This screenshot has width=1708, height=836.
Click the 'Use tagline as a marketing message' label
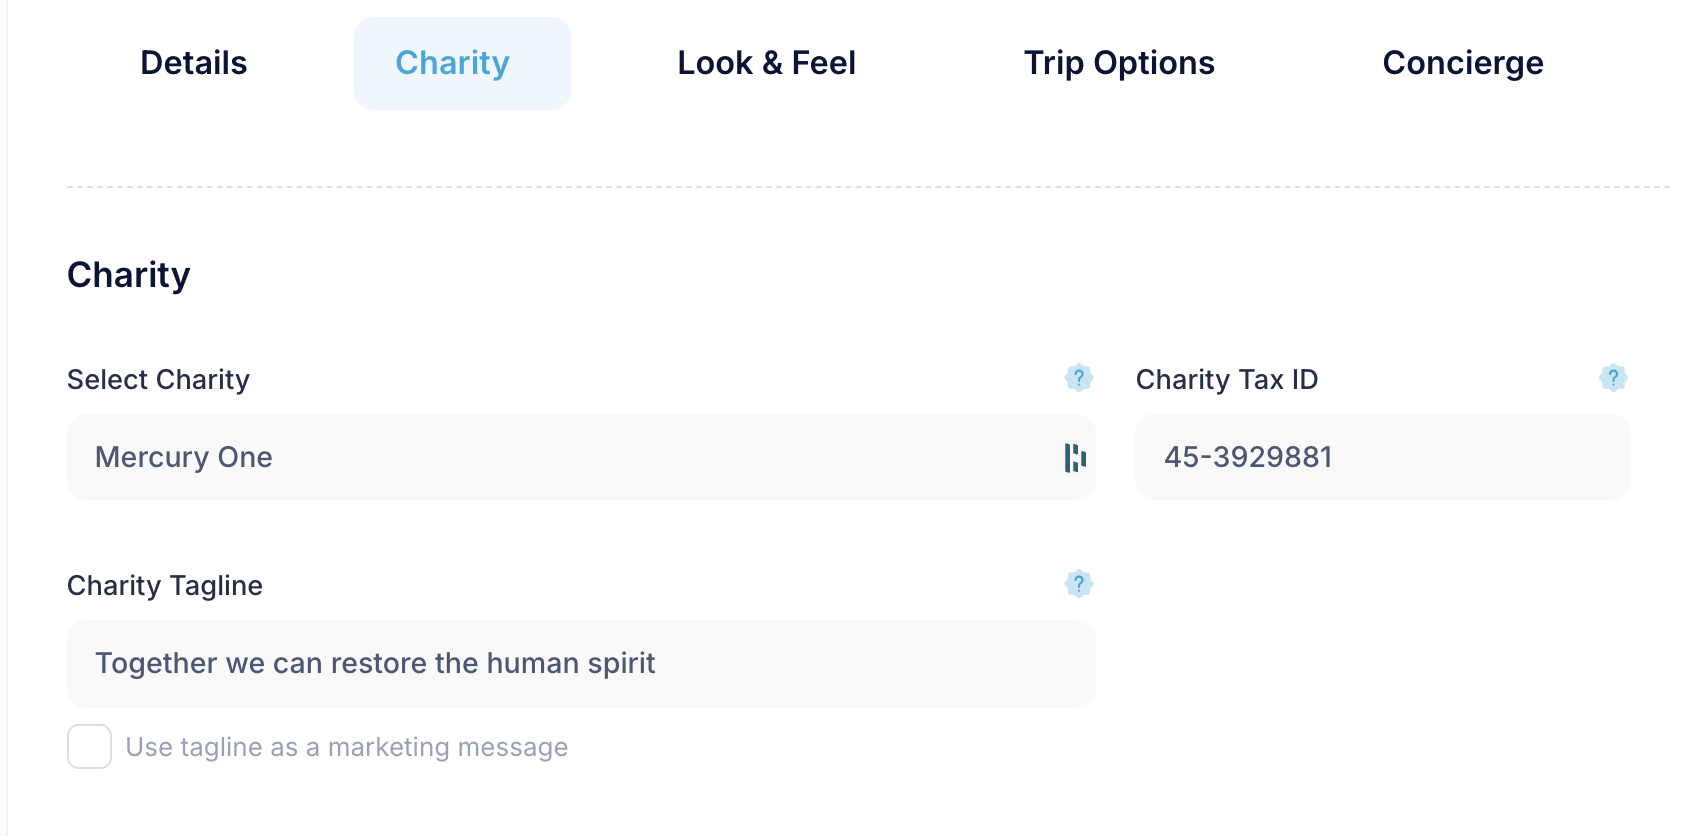coord(346,747)
